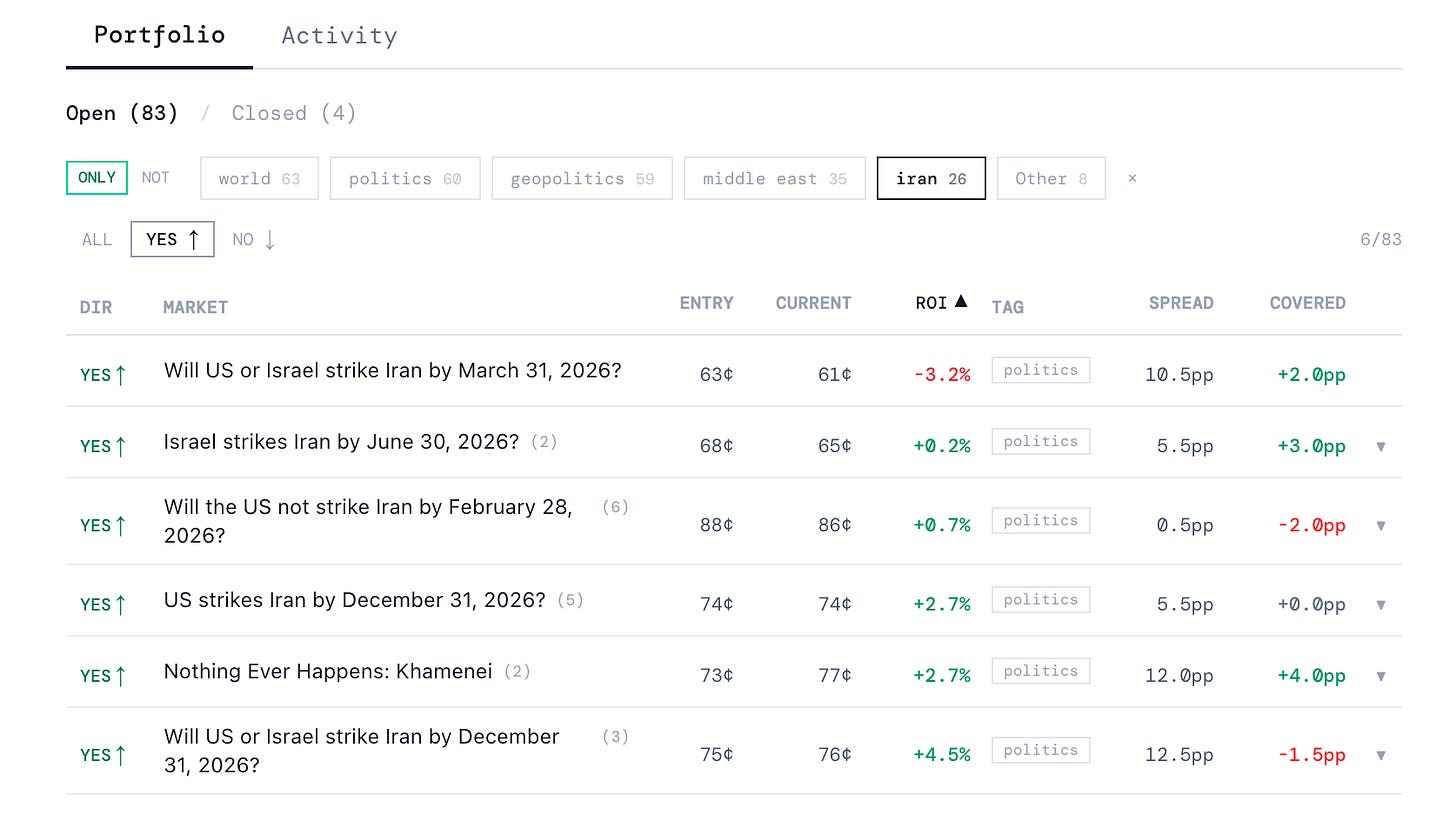Select the Portfolio tab
This screenshot has width=1456, height=814.
point(159,35)
